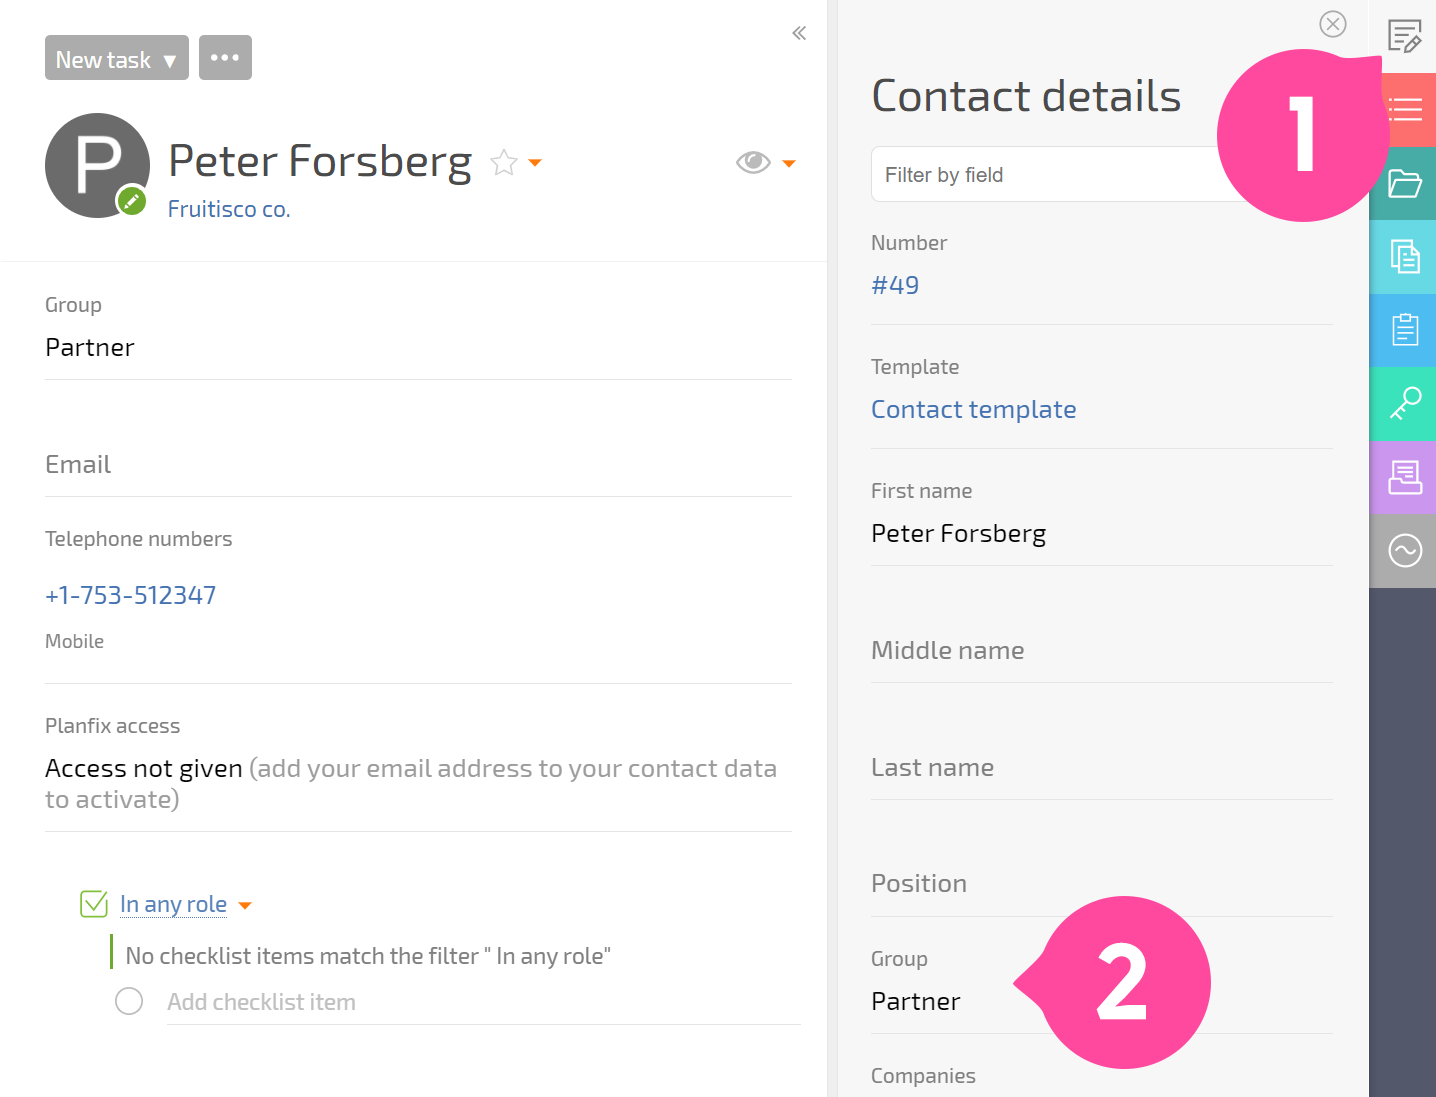This screenshot has height=1097, width=1436.
Task: Collapse panel with double chevron arrows
Action: coord(799,33)
